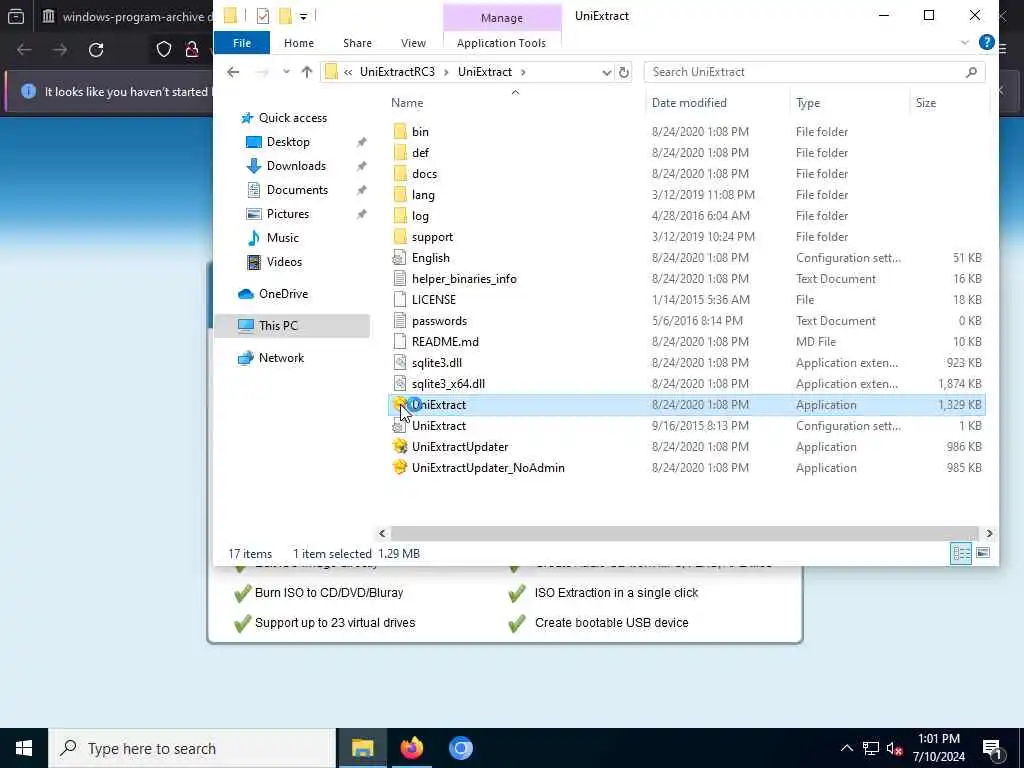Image resolution: width=1024 pixels, height=768 pixels.
Task: Click the Windows Start button
Action: tap(24, 748)
